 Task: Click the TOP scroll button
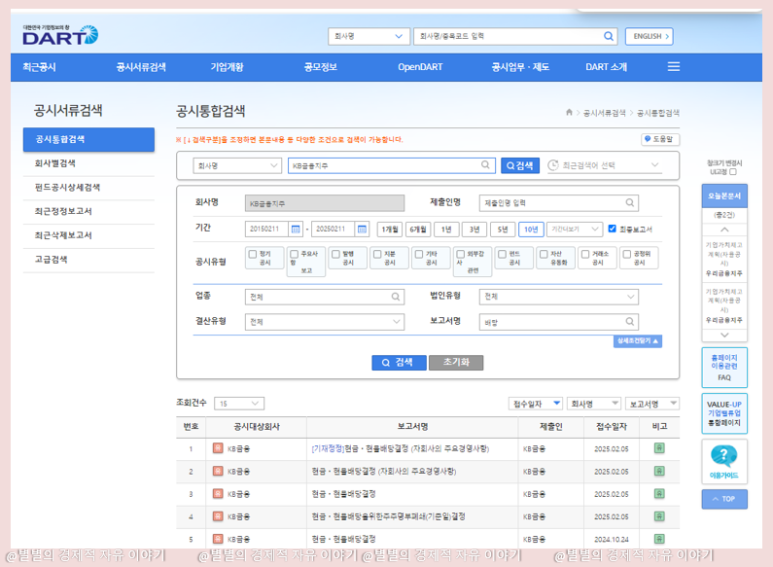tap(724, 499)
